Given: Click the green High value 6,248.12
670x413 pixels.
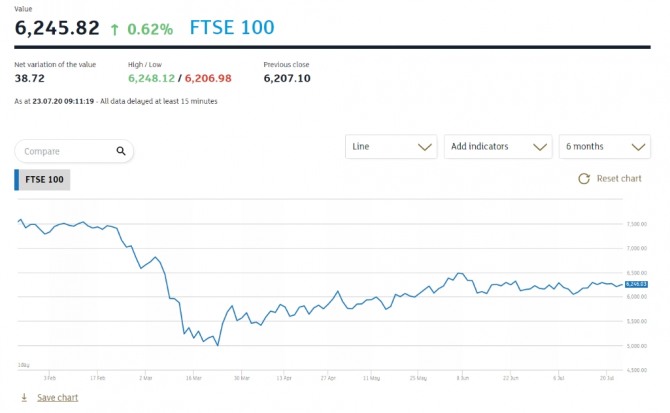Looking at the screenshot, I should (151, 78).
